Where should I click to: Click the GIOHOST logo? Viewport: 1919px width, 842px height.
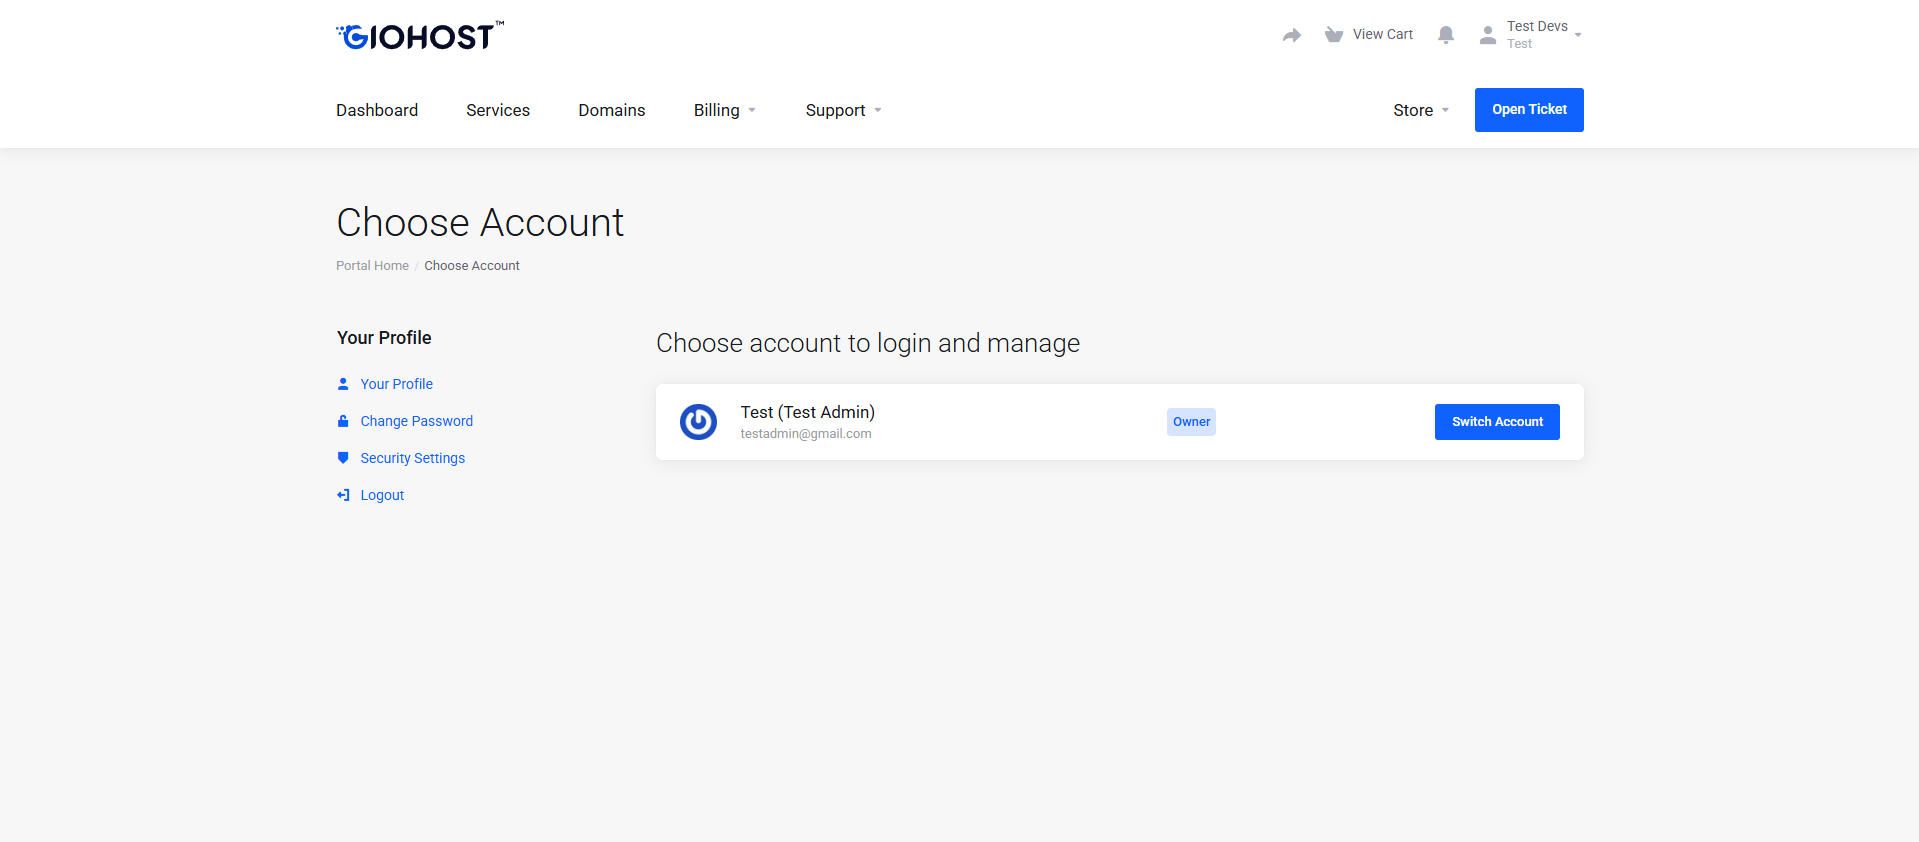pyautogui.click(x=420, y=36)
